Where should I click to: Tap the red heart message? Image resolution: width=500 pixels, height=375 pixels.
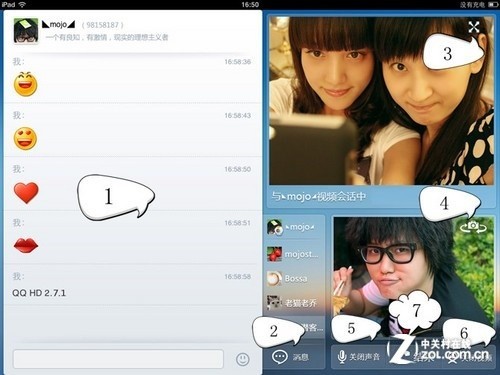click(26, 193)
